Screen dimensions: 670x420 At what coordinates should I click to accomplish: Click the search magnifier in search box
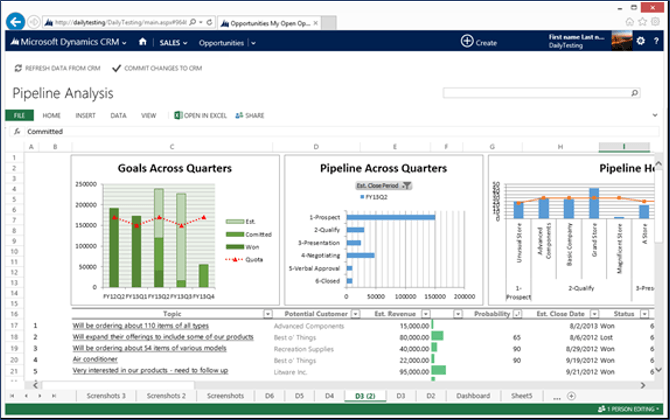tap(635, 93)
